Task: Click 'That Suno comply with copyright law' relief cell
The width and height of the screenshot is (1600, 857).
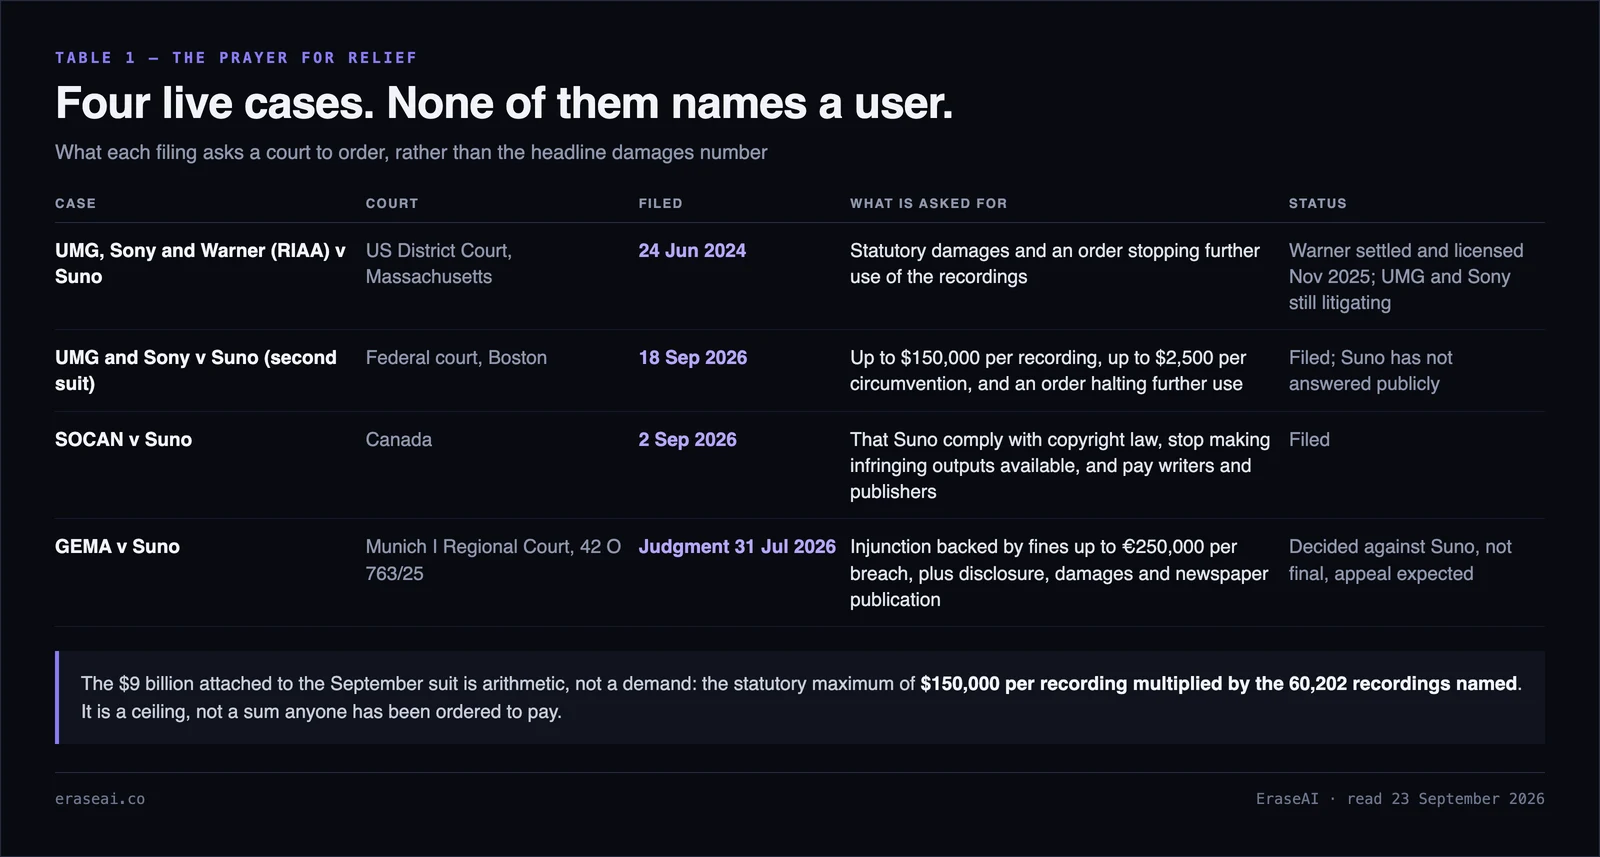Action: (1060, 465)
